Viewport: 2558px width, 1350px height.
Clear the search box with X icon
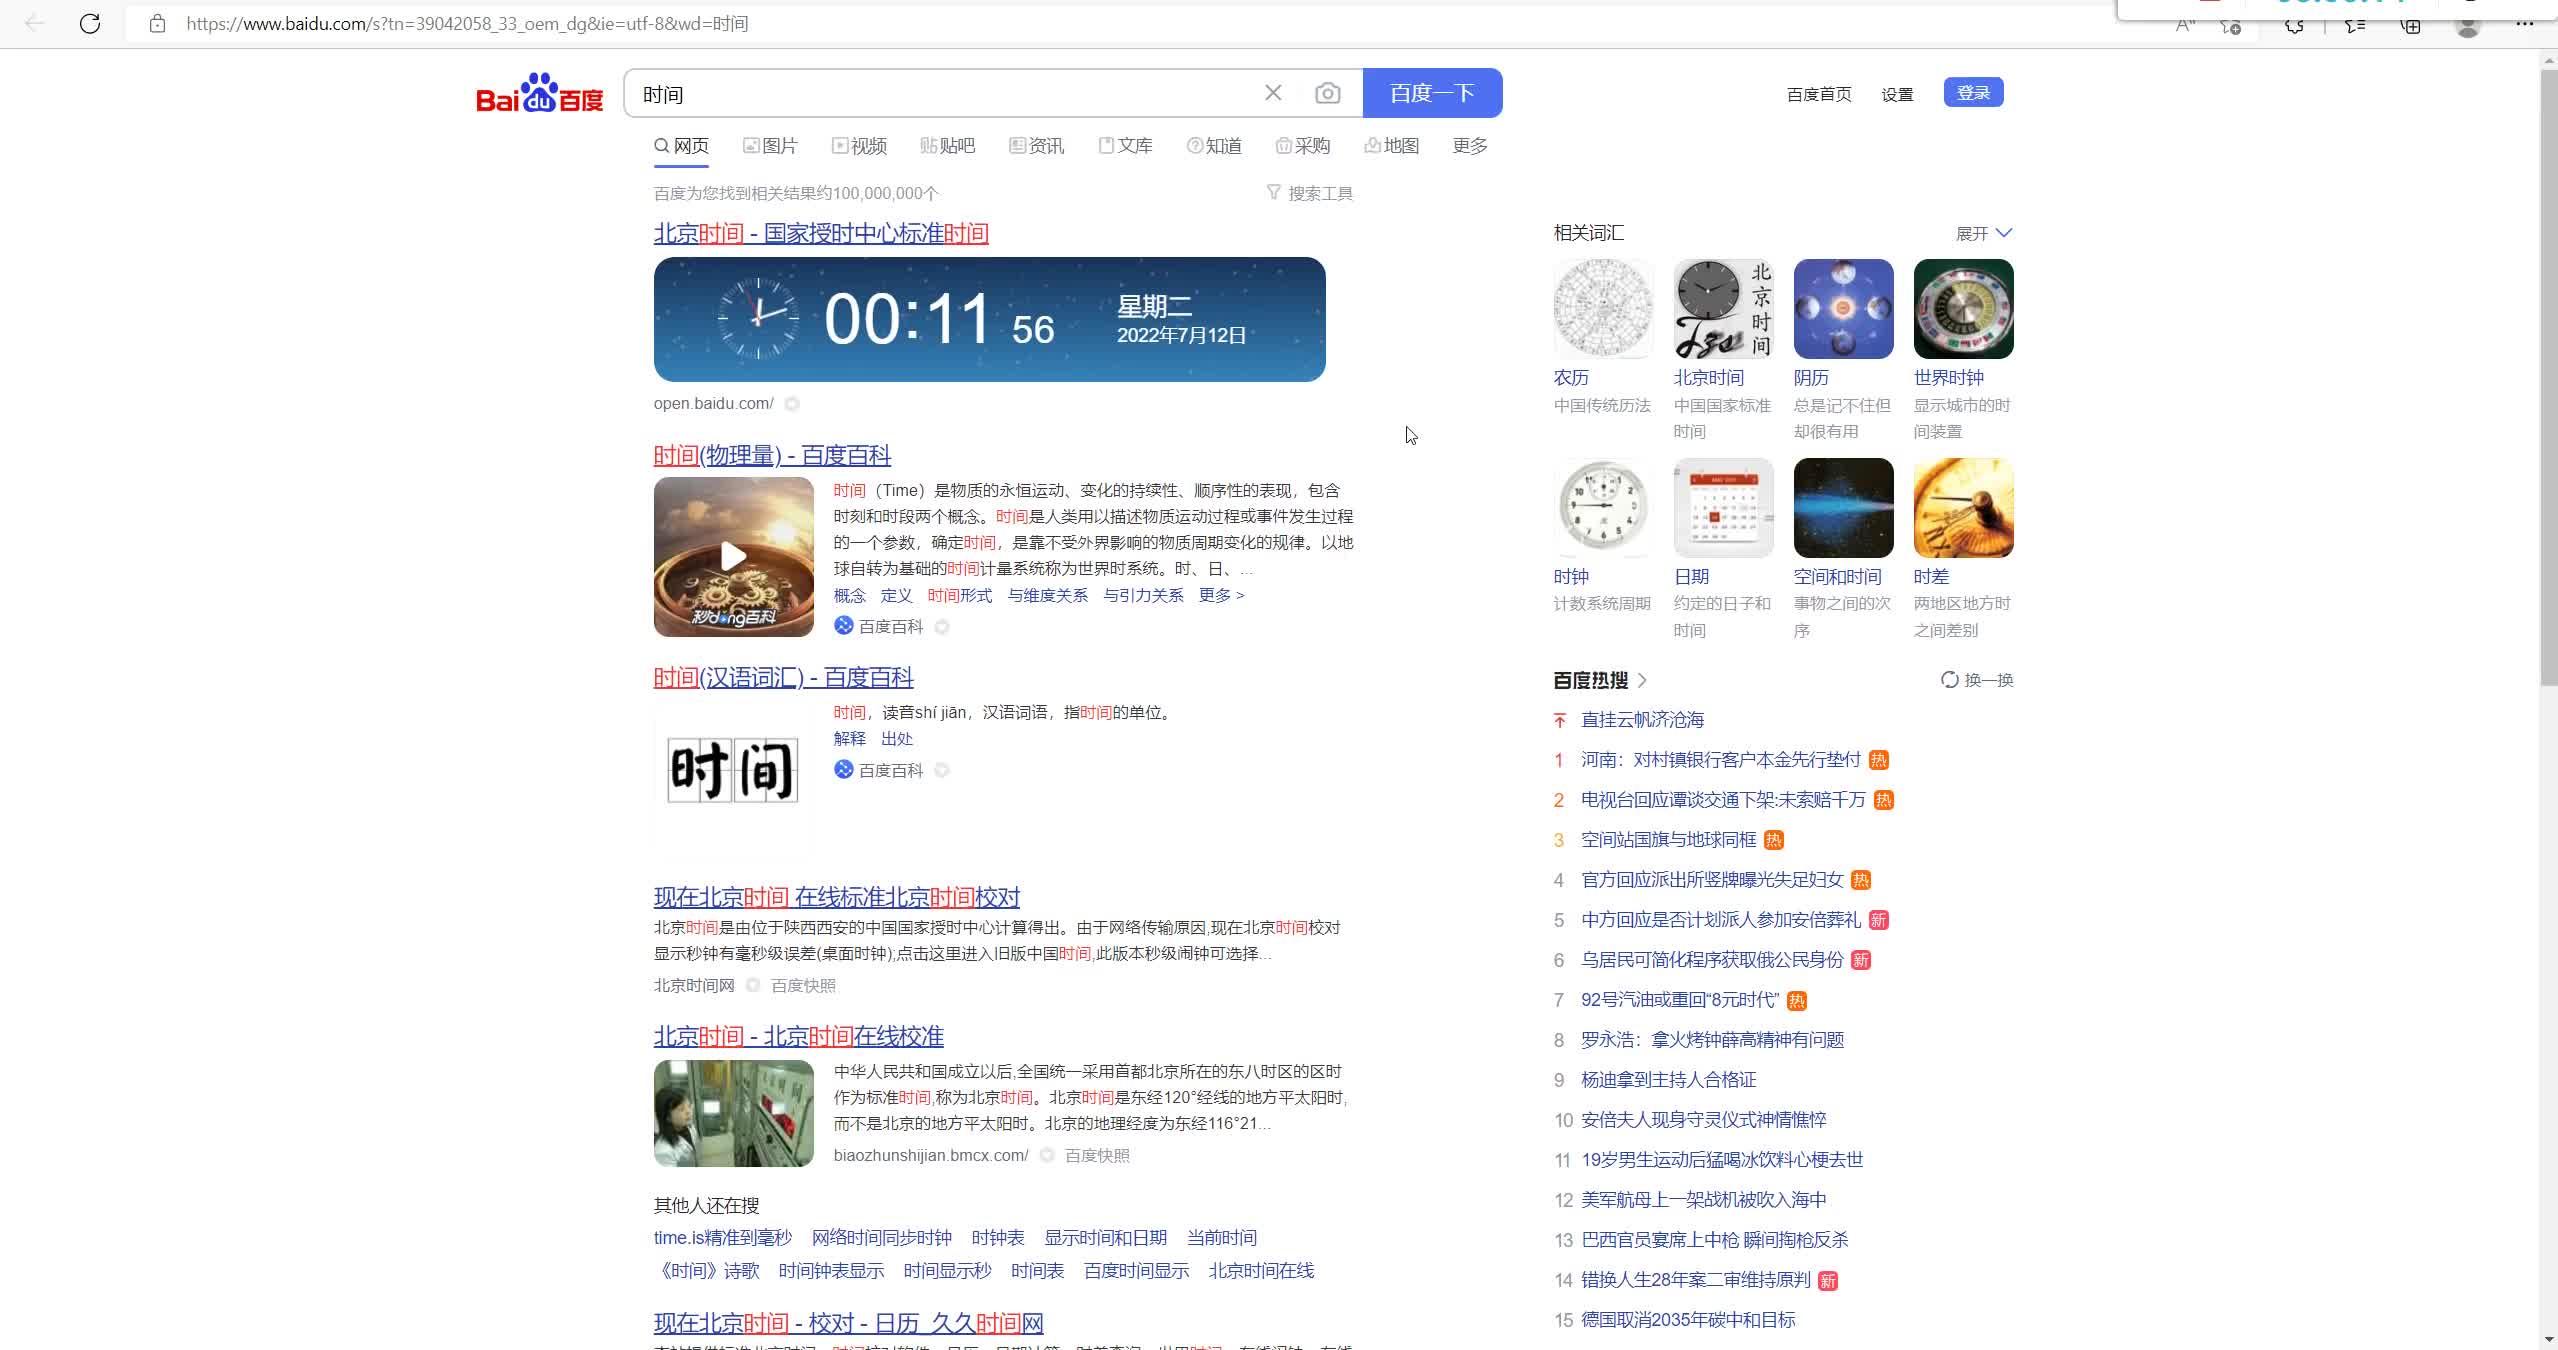coord(1273,93)
